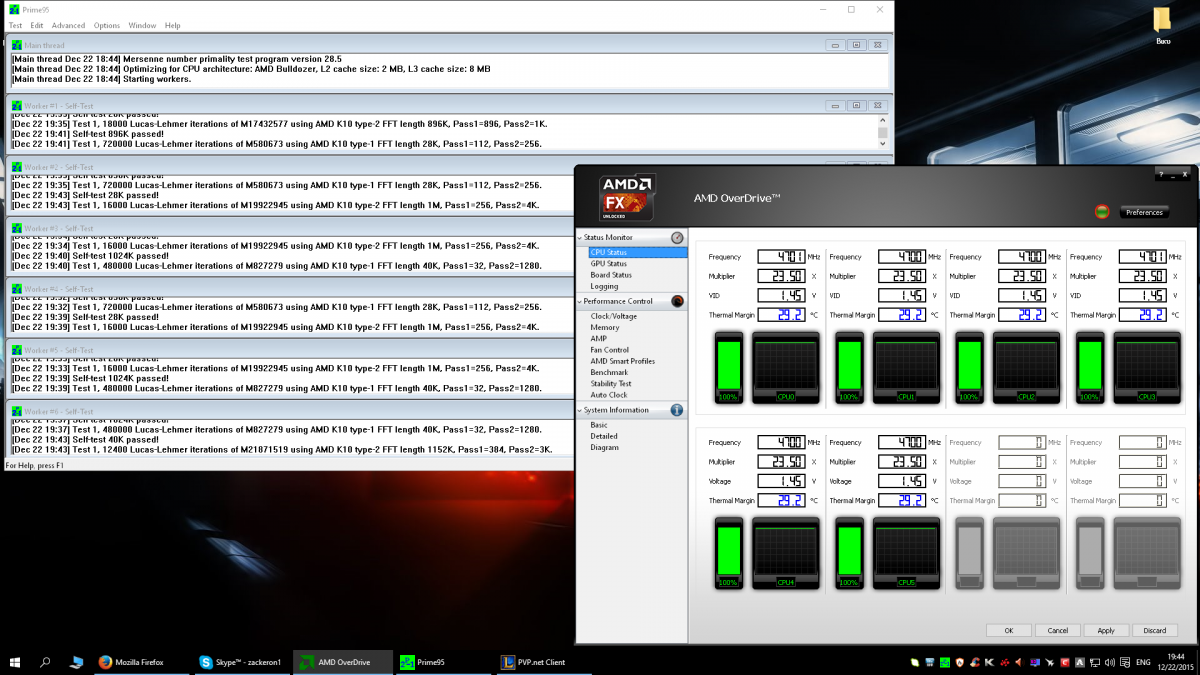Click the network tray icon

pos(1095,662)
